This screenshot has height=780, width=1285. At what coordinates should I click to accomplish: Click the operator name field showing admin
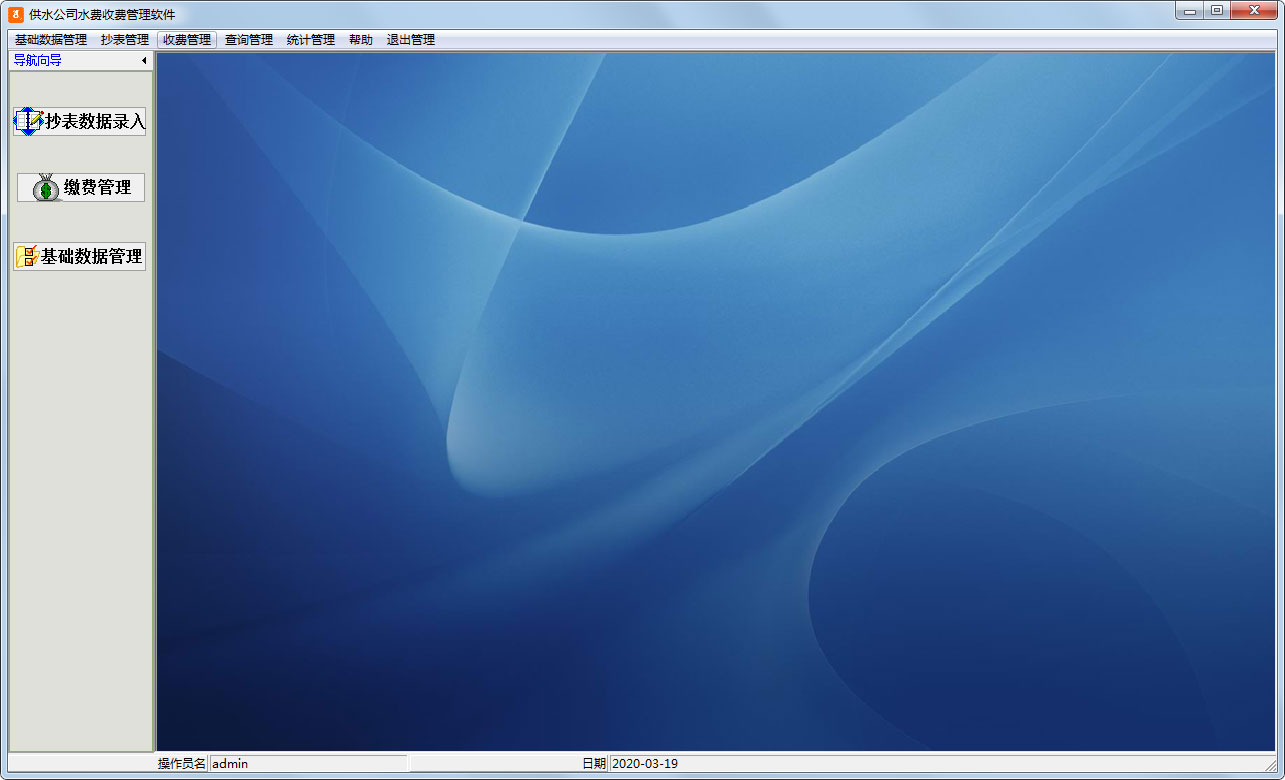click(308, 764)
